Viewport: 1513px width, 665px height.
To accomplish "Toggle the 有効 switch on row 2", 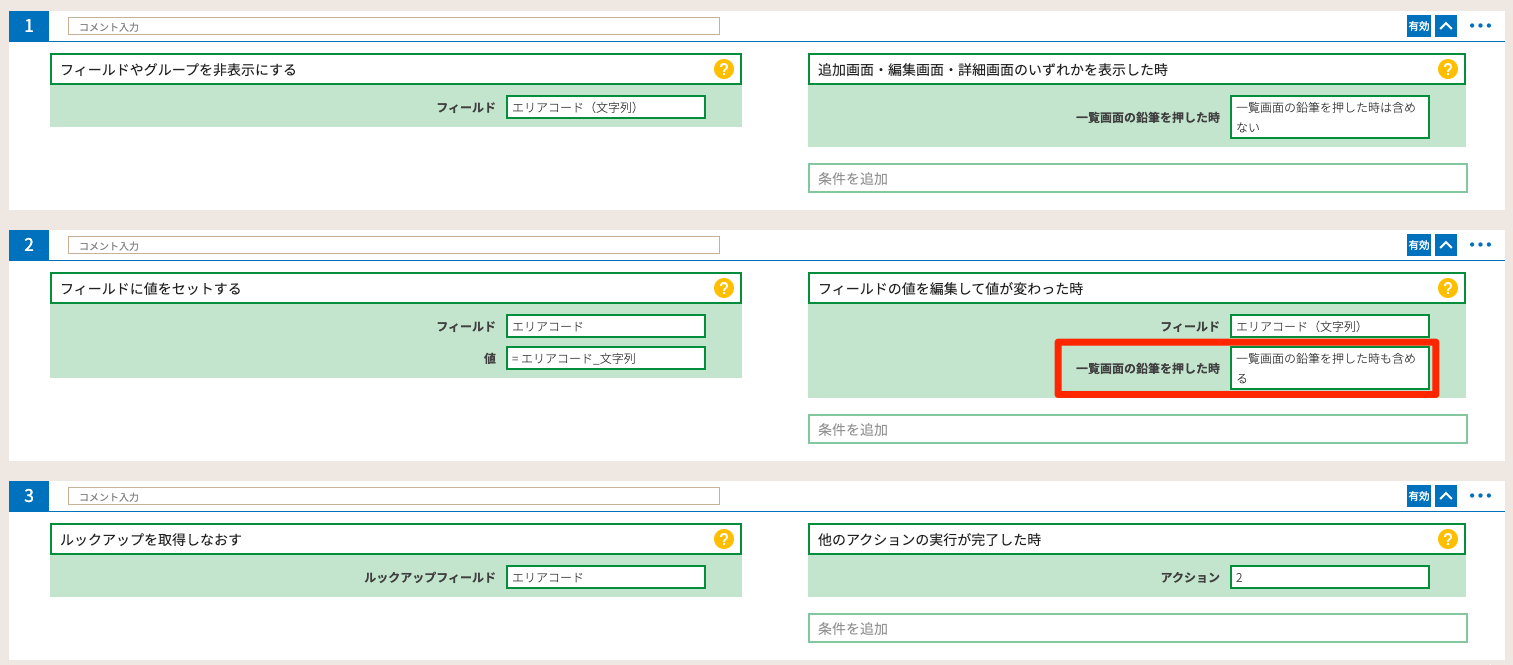I will point(1419,245).
